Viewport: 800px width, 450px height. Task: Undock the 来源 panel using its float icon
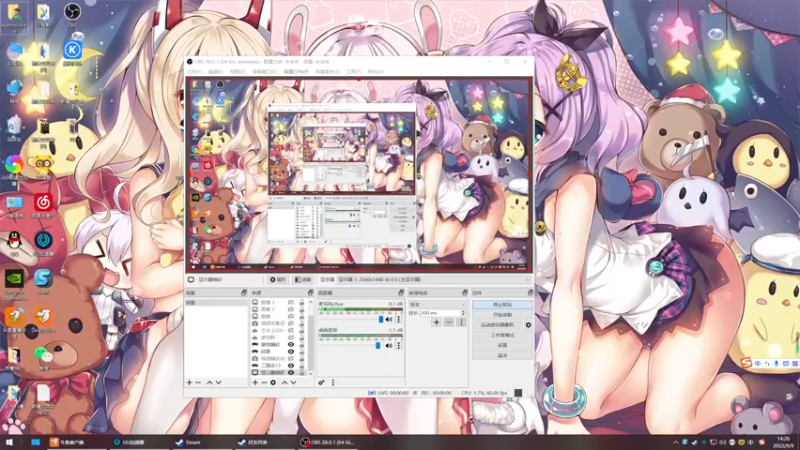tap(310, 293)
